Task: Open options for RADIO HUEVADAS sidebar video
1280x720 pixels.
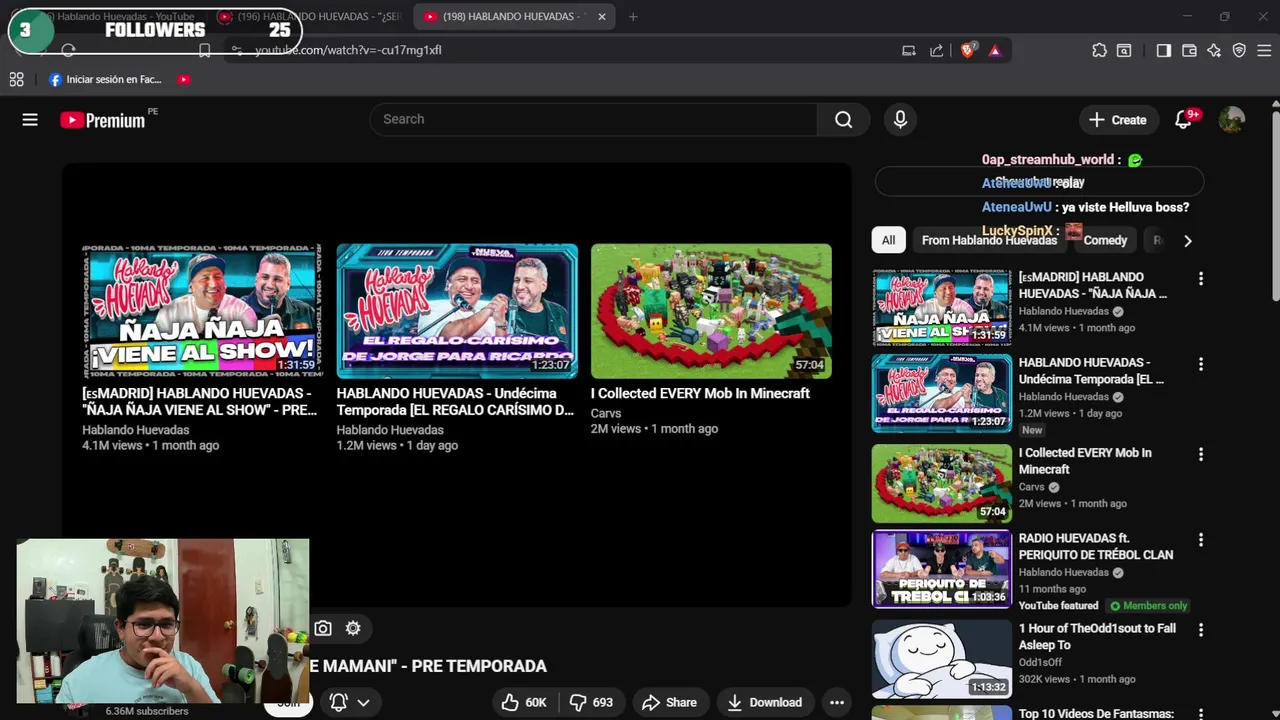Action: [1201, 540]
